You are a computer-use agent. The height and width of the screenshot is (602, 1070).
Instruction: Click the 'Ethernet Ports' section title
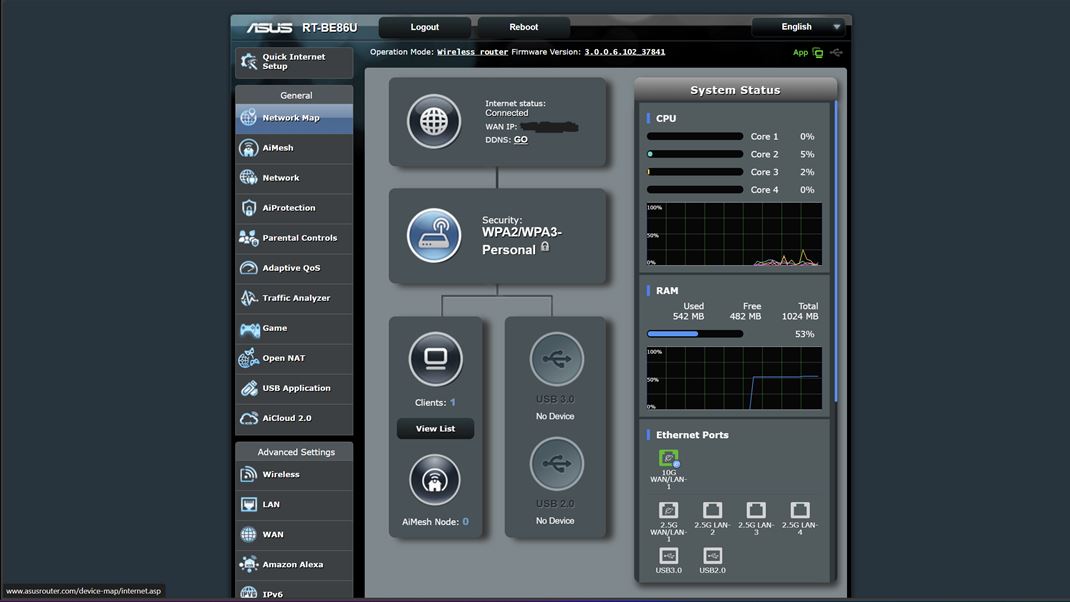[x=692, y=435]
